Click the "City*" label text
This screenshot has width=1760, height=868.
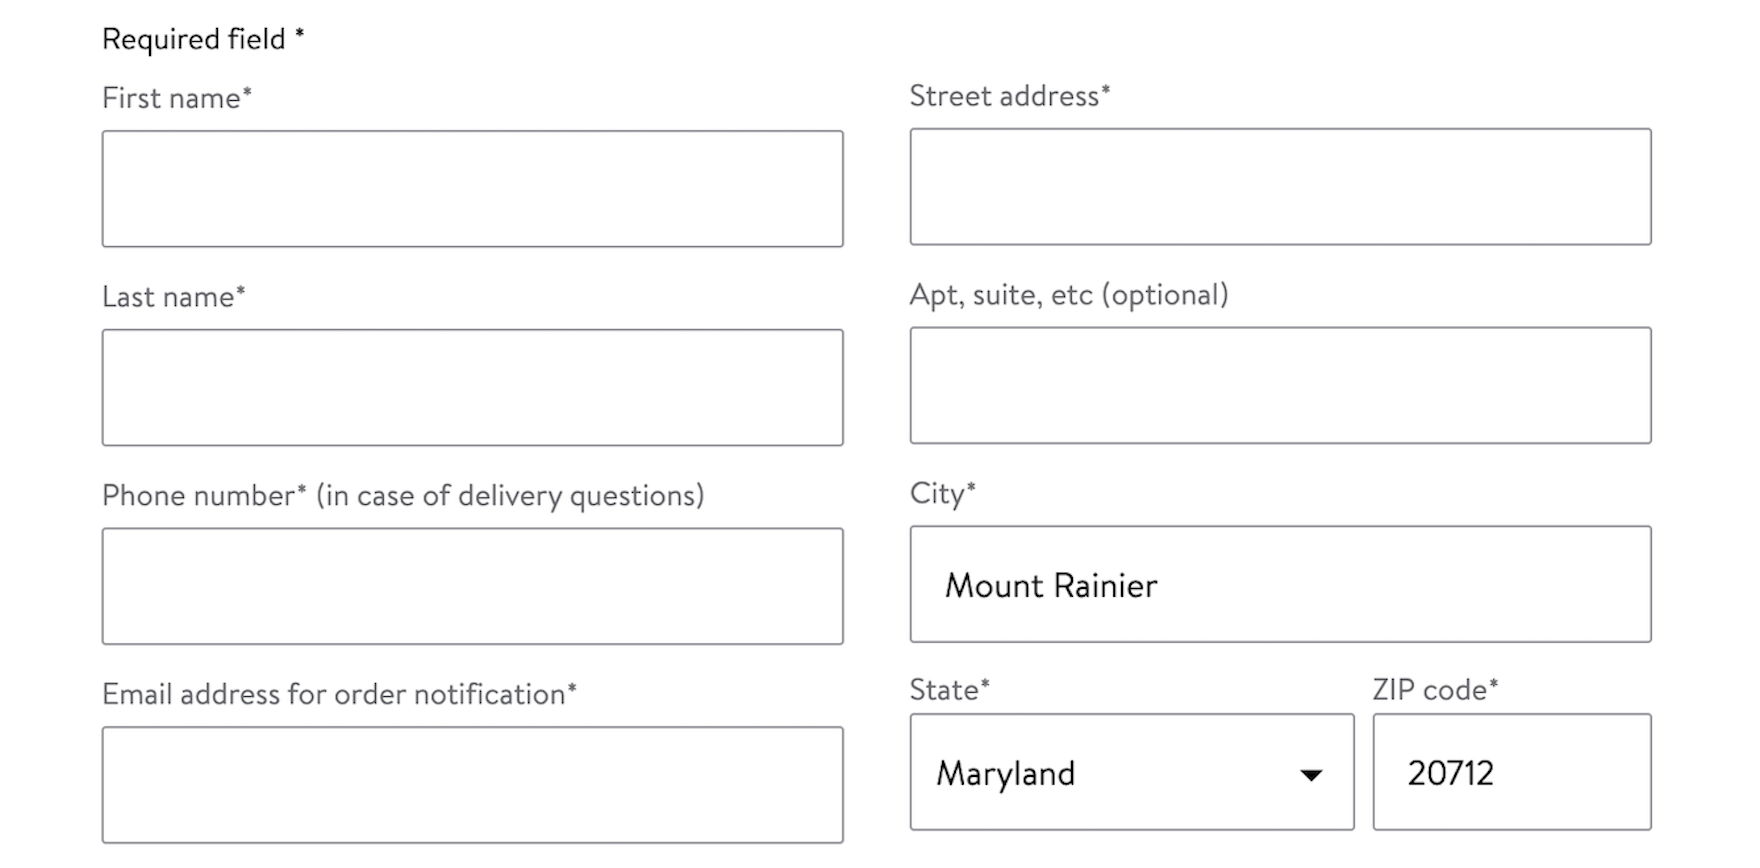[x=942, y=493]
